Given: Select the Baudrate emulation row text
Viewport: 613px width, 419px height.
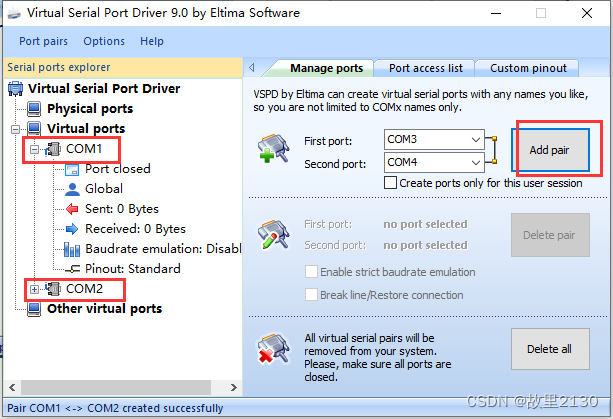Looking at the screenshot, I should [x=163, y=249].
